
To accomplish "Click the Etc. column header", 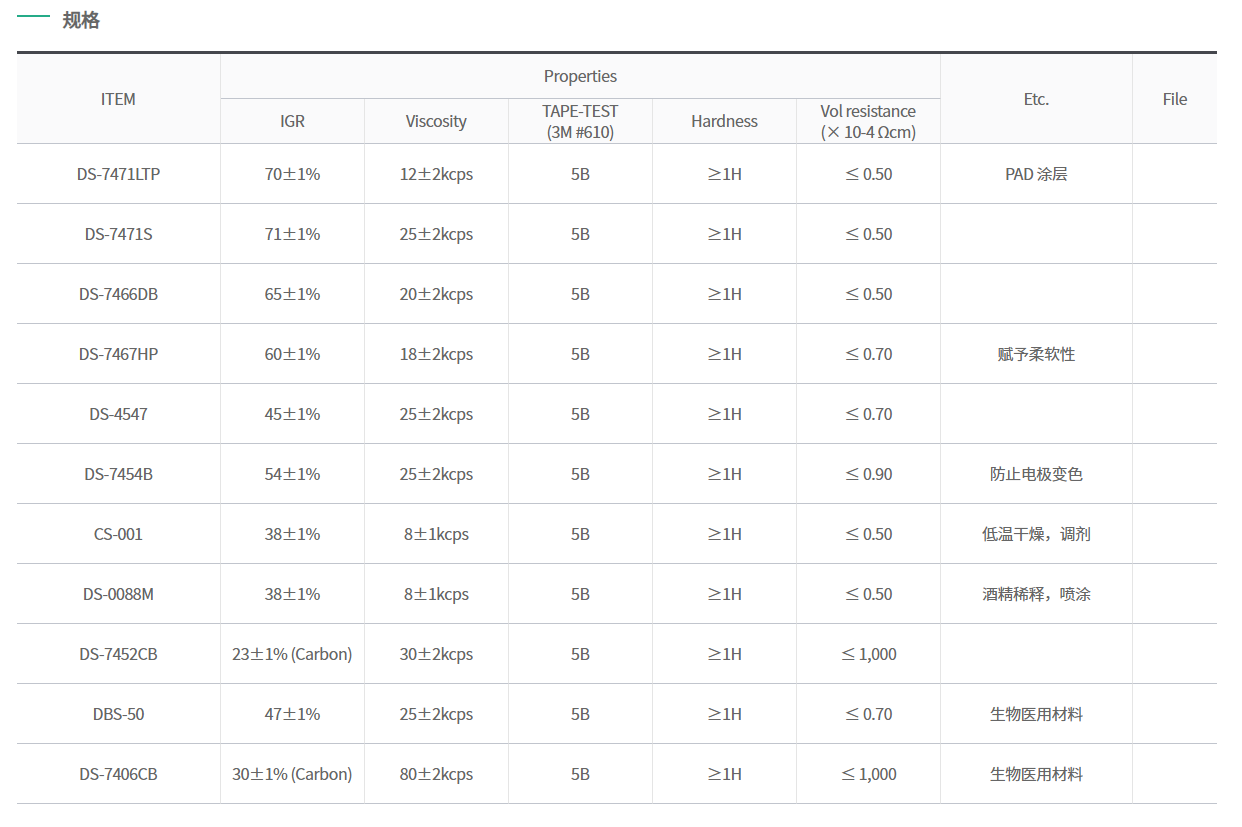I will [x=1036, y=99].
